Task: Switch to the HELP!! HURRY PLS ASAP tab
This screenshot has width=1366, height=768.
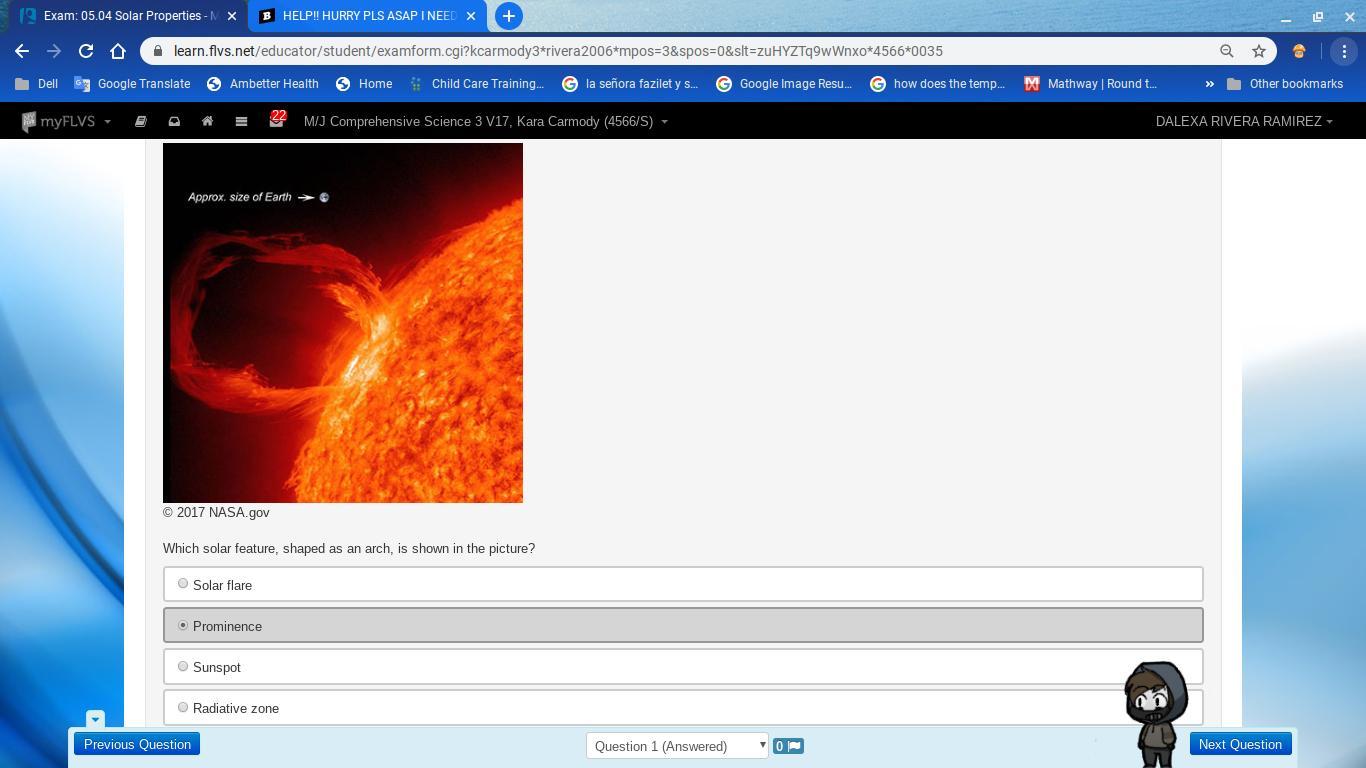Action: pyautogui.click(x=368, y=16)
